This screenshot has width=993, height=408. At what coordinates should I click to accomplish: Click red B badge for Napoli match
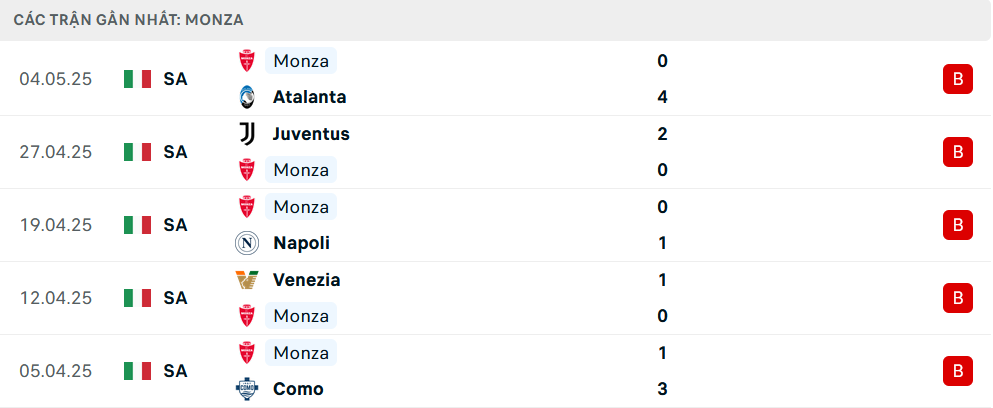click(x=958, y=225)
